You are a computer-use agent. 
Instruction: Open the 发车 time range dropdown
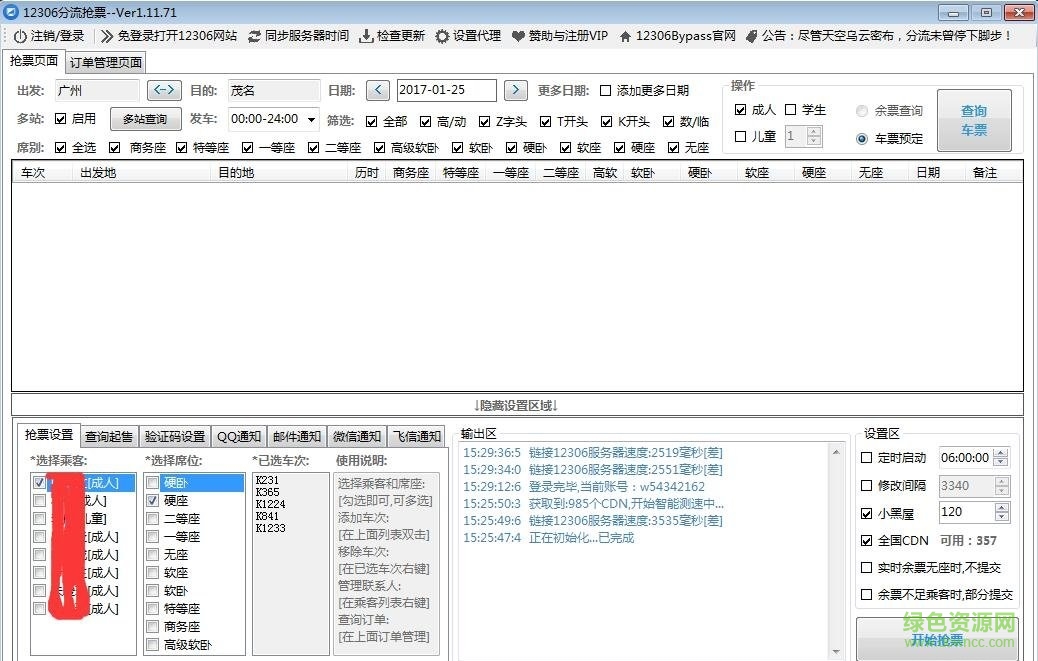coord(311,119)
